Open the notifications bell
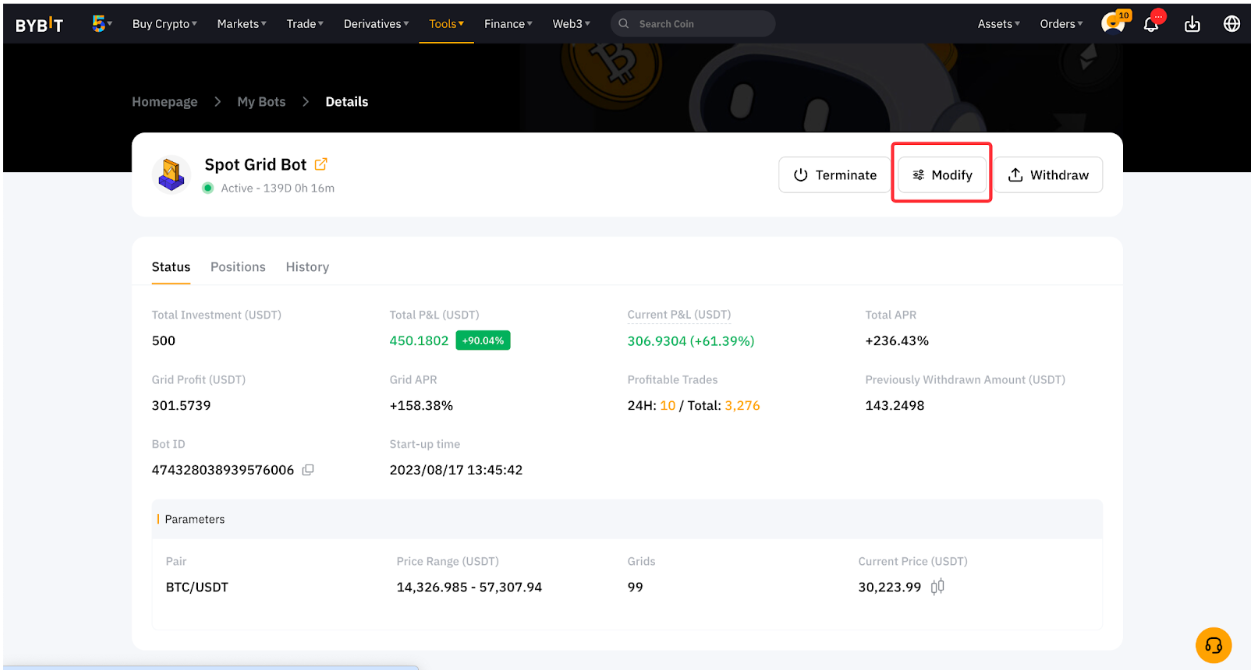The image size is (1252, 670). [1153, 24]
